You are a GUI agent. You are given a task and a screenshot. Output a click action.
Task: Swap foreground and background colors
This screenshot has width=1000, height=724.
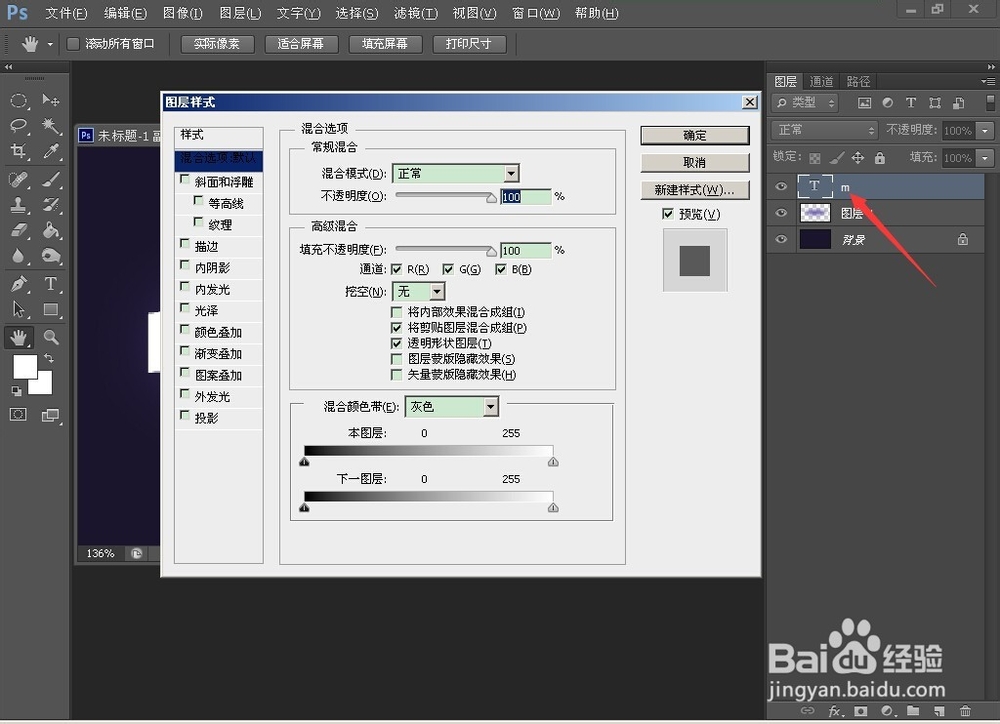click(x=48, y=358)
